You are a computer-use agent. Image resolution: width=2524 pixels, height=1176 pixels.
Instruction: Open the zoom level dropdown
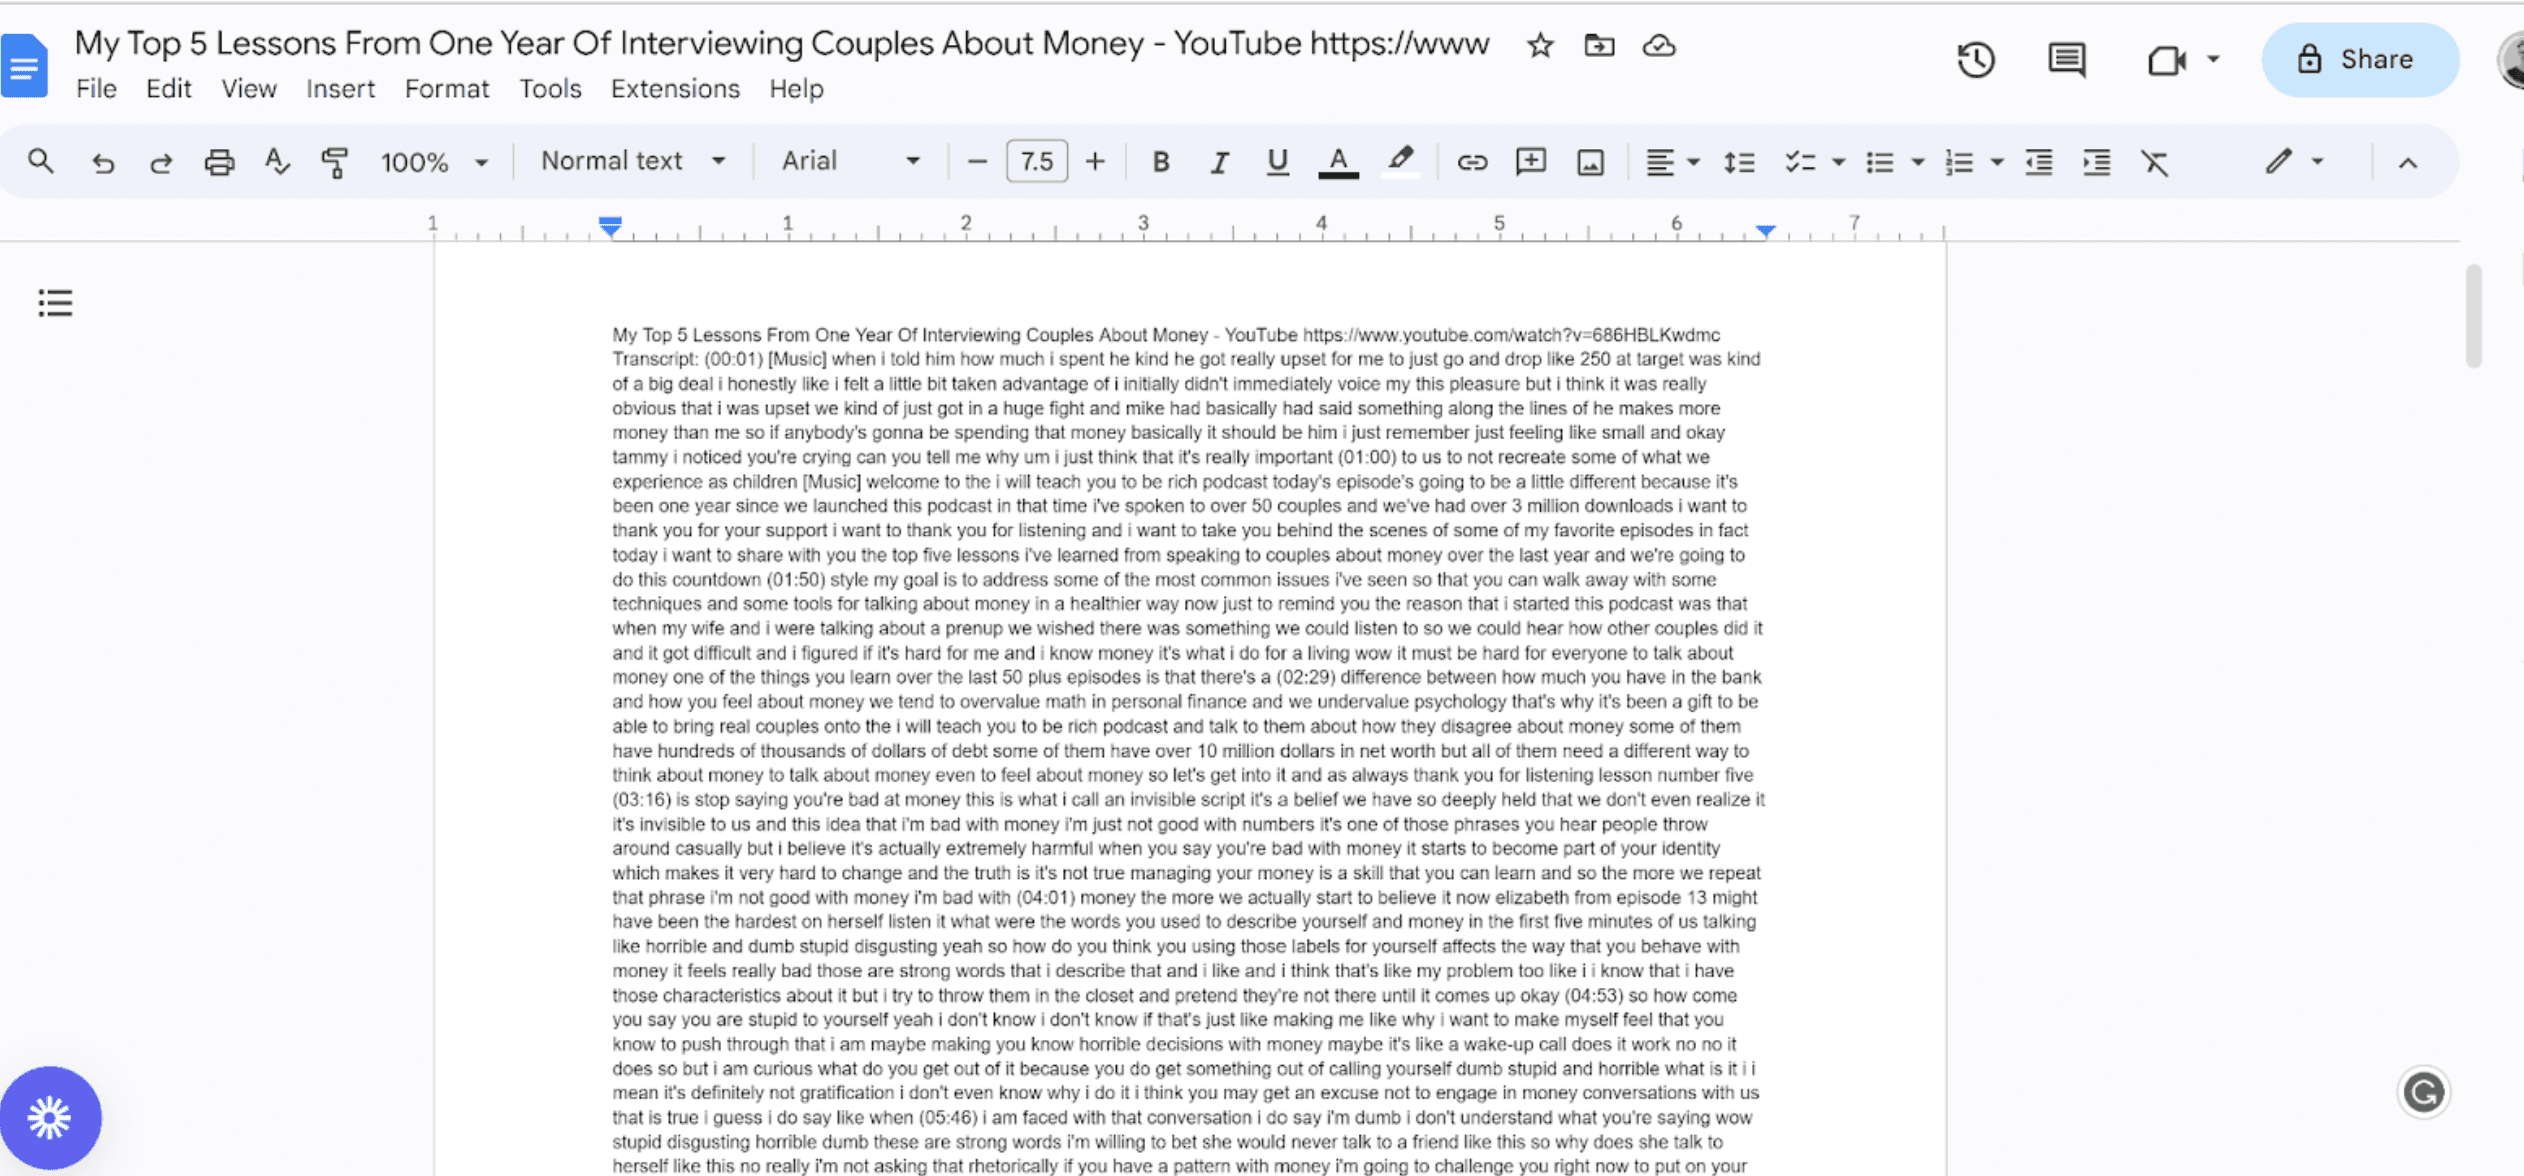tap(434, 162)
